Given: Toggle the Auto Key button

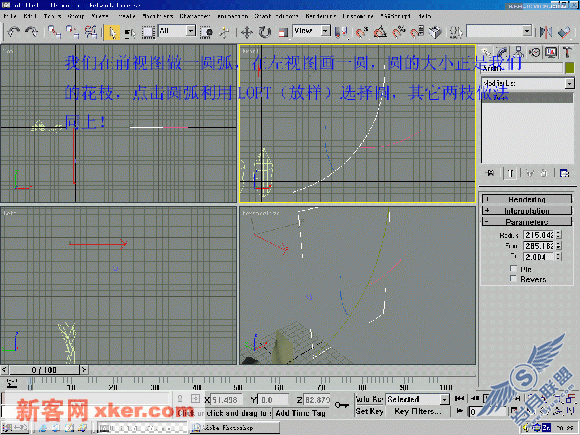Looking at the screenshot, I should [368, 399].
